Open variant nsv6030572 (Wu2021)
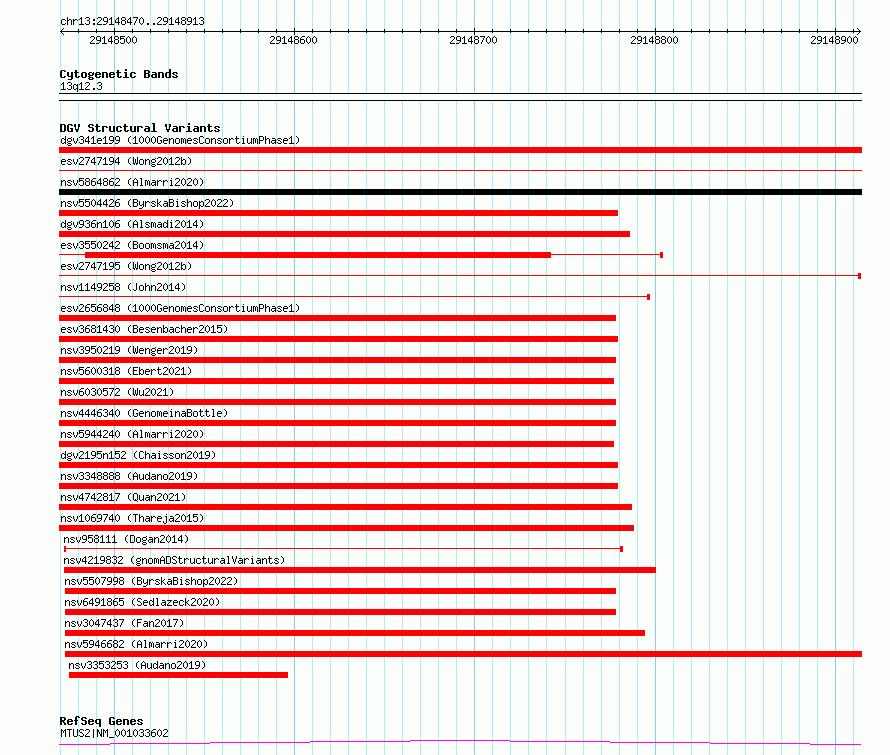 point(117,392)
